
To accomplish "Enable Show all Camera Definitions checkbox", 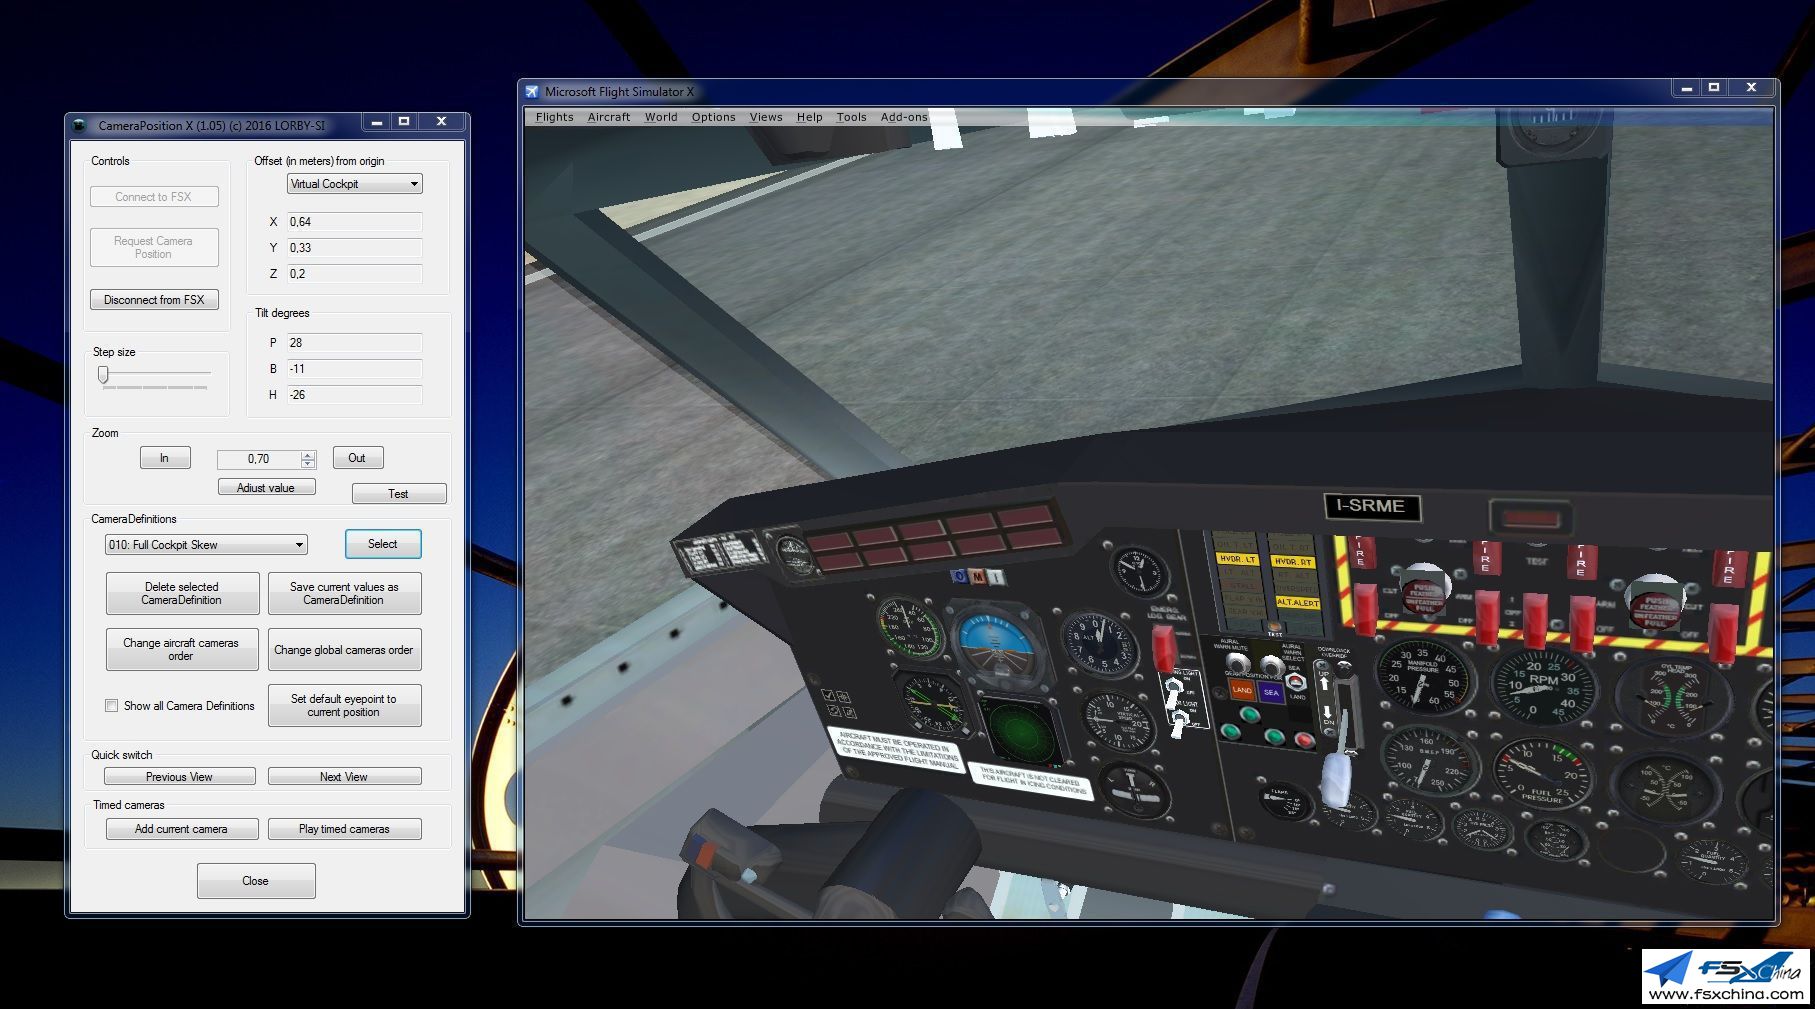I will 112,706.
